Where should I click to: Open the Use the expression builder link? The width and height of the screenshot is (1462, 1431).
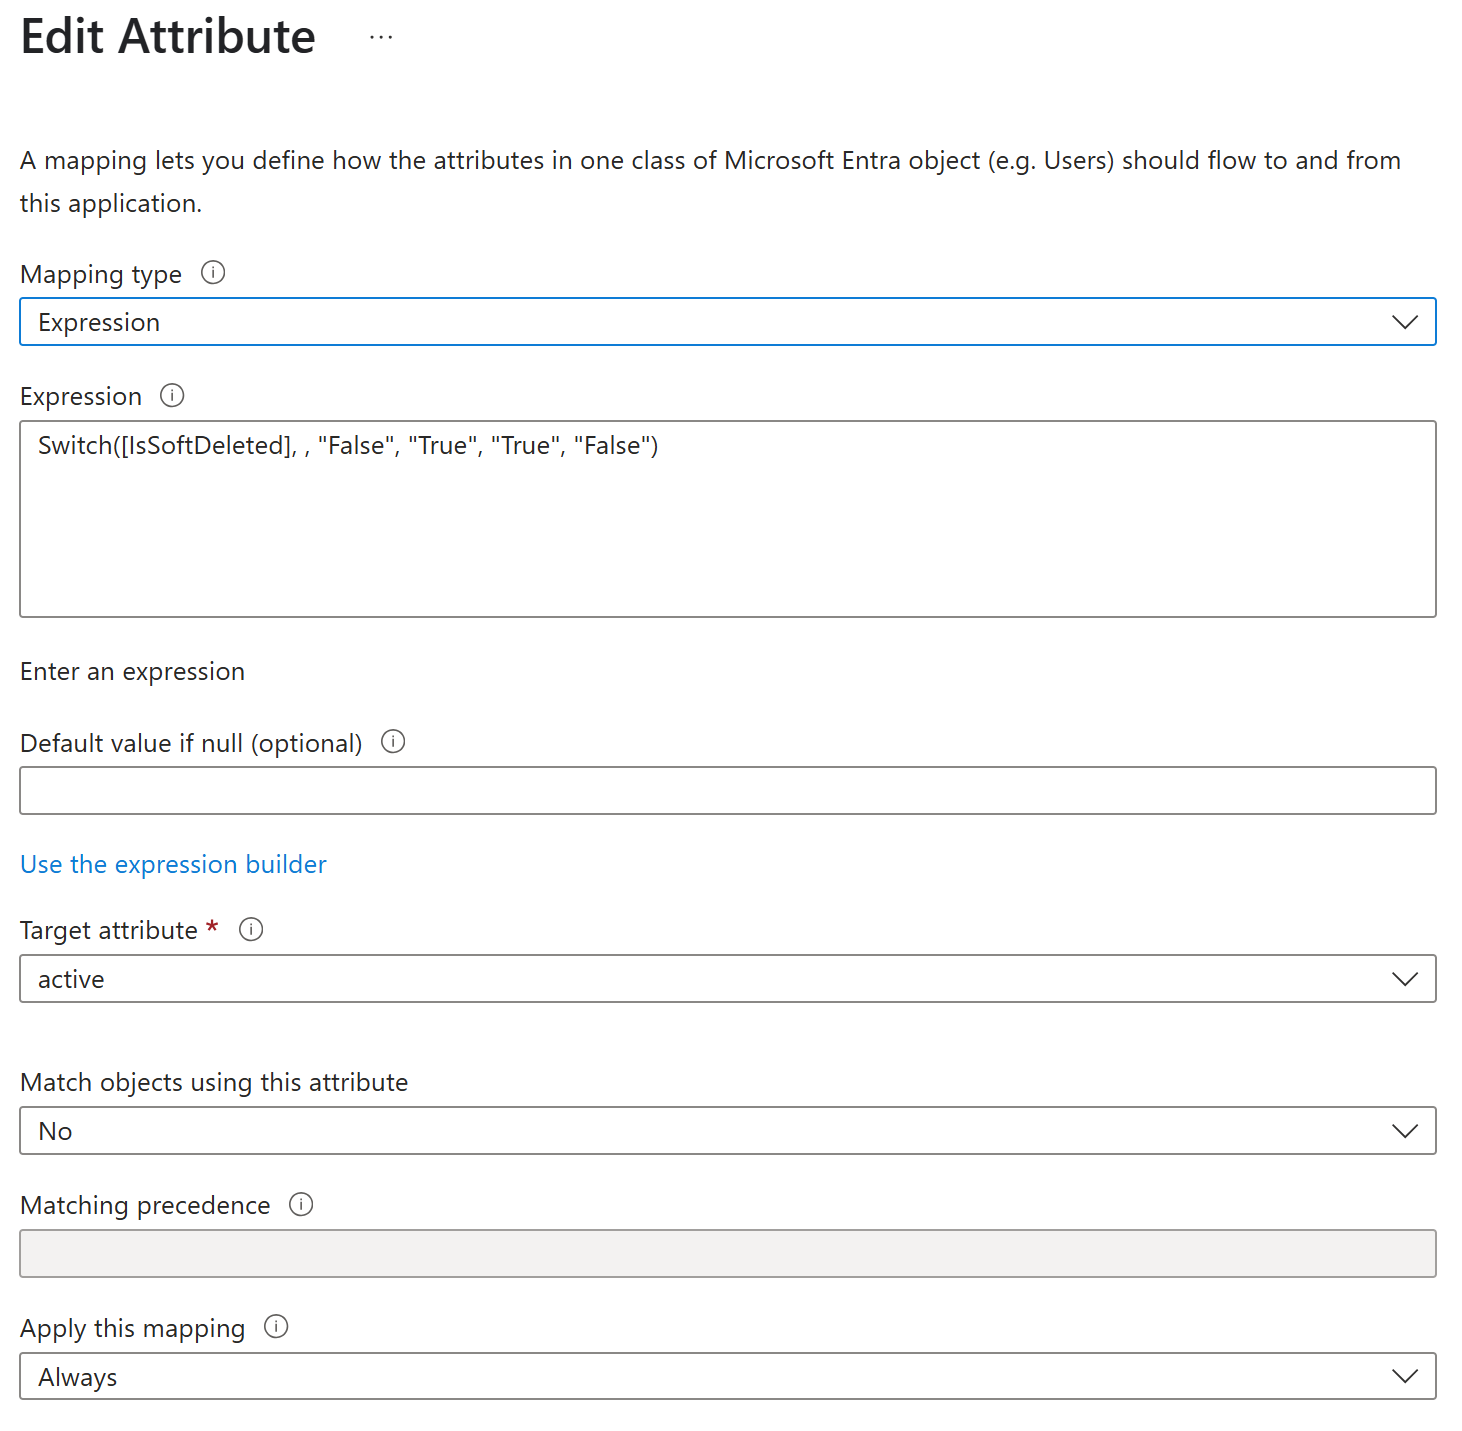(x=173, y=864)
